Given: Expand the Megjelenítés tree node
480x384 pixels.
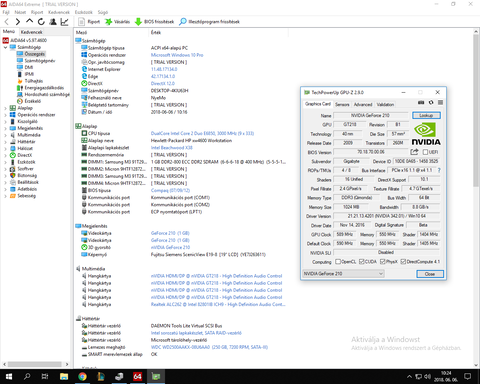Looking at the screenshot, I should pyautogui.click(x=5, y=128).
